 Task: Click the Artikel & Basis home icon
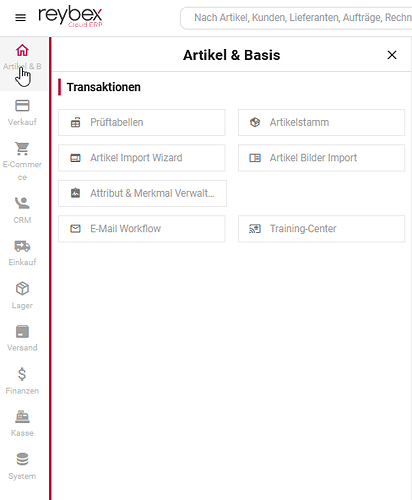point(22,50)
